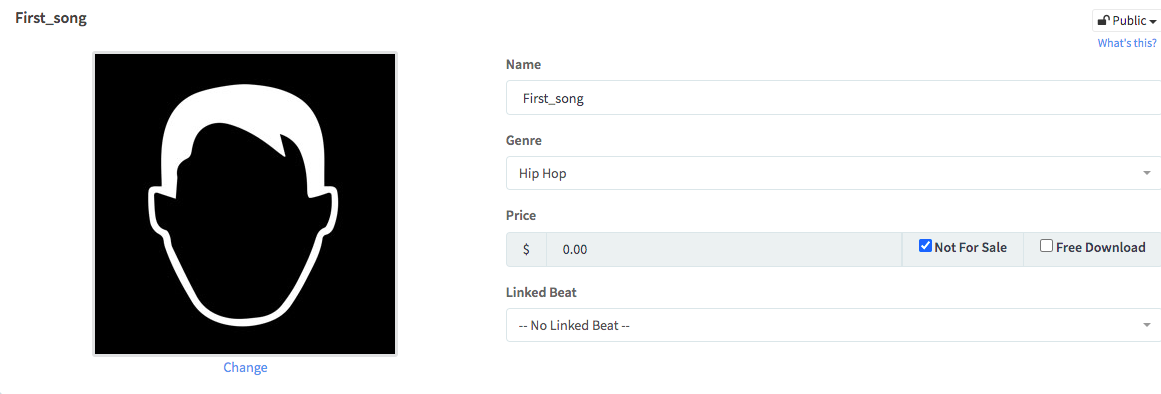Click the First_song heading at top left
The width and height of the screenshot is (1161, 394).
pos(51,19)
